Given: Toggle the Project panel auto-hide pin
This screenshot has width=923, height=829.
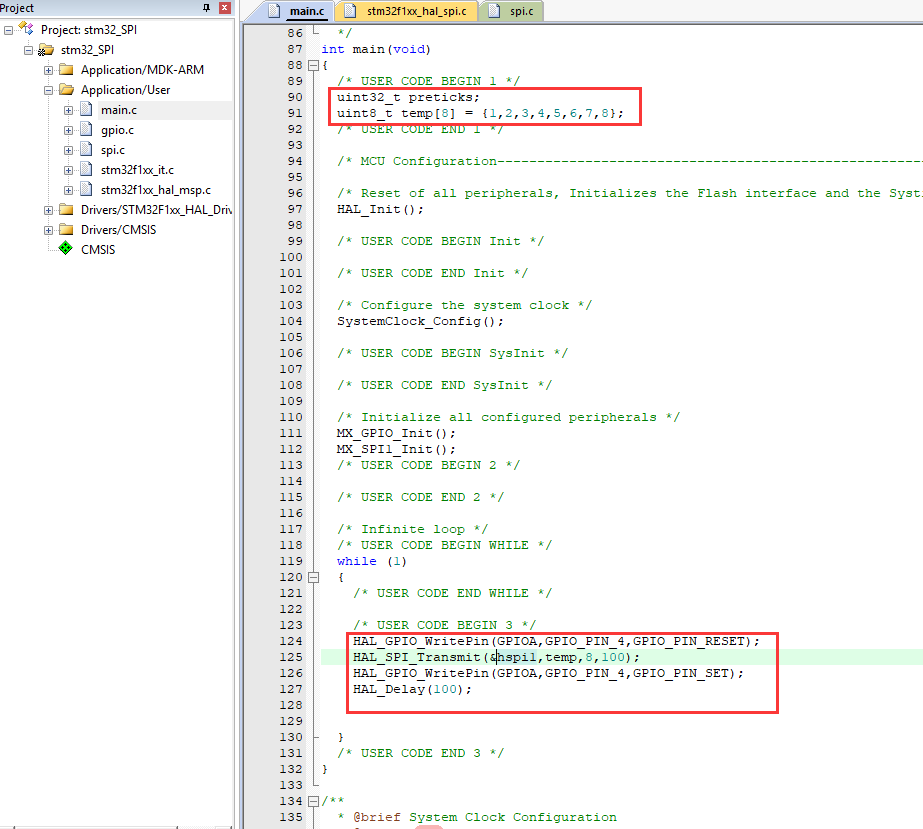Looking at the screenshot, I should click(x=206, y=8).
